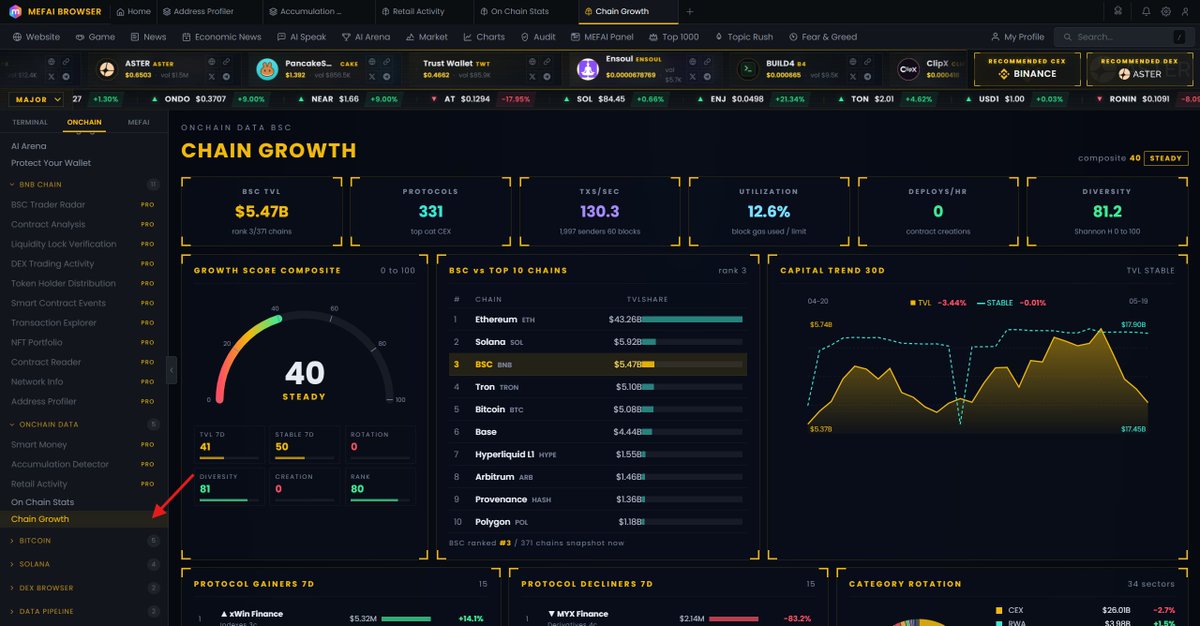Viewport: 1200px width, 626px height.
Task: Select the Hyperliquid L1 chain row
Action: coord(598,454)
